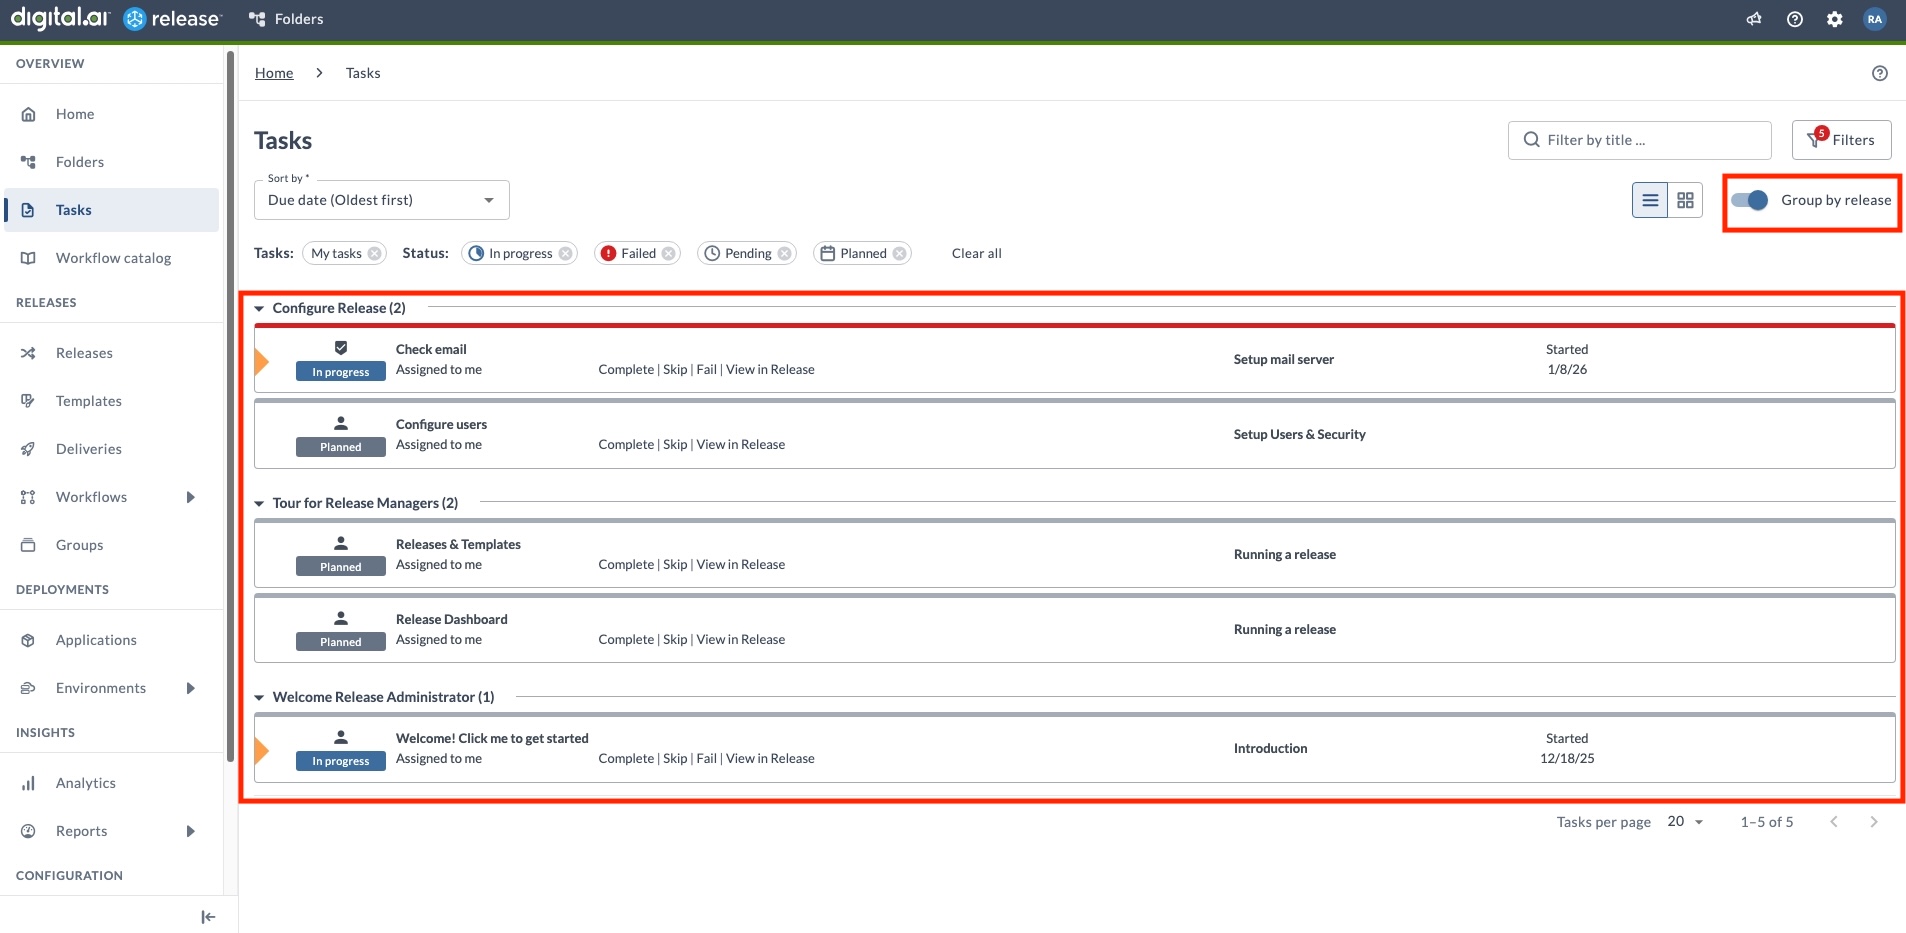
Task: Select the Templates sidebar icon
Action: coord(29,400)
